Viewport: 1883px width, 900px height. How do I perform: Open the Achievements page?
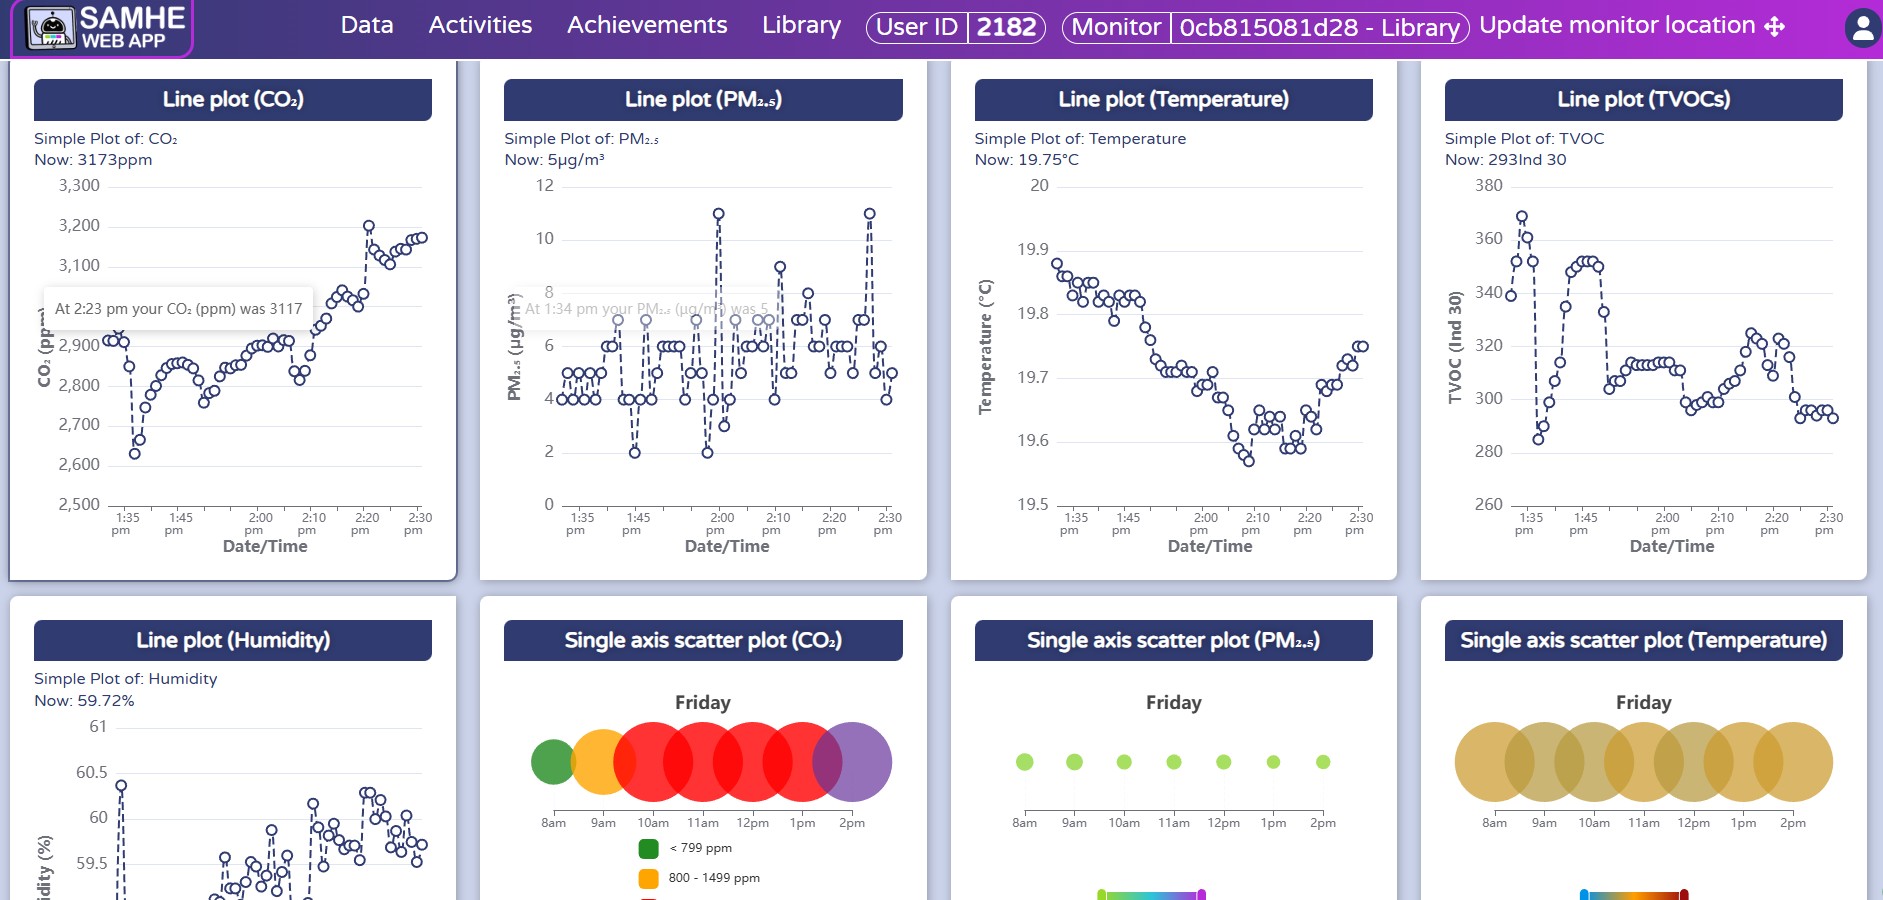pyautogui.click(x=647, y=25)
